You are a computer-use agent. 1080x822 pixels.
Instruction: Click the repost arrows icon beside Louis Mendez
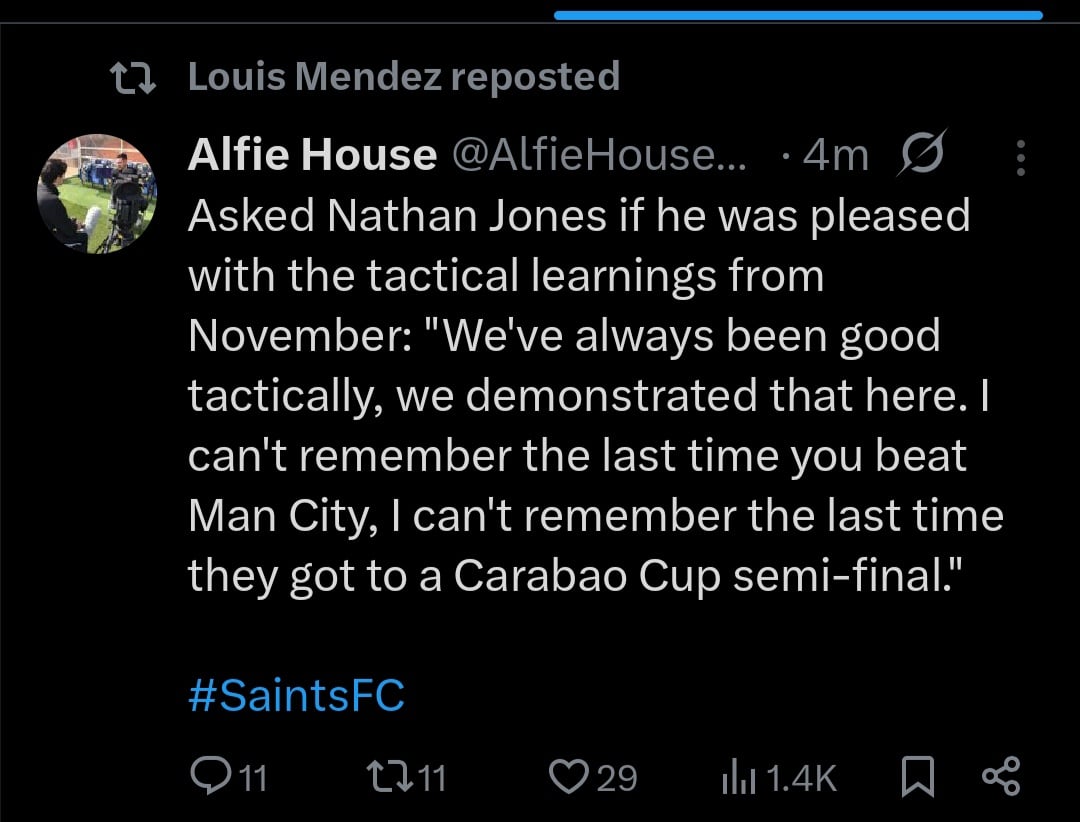(x=132, y=78)
